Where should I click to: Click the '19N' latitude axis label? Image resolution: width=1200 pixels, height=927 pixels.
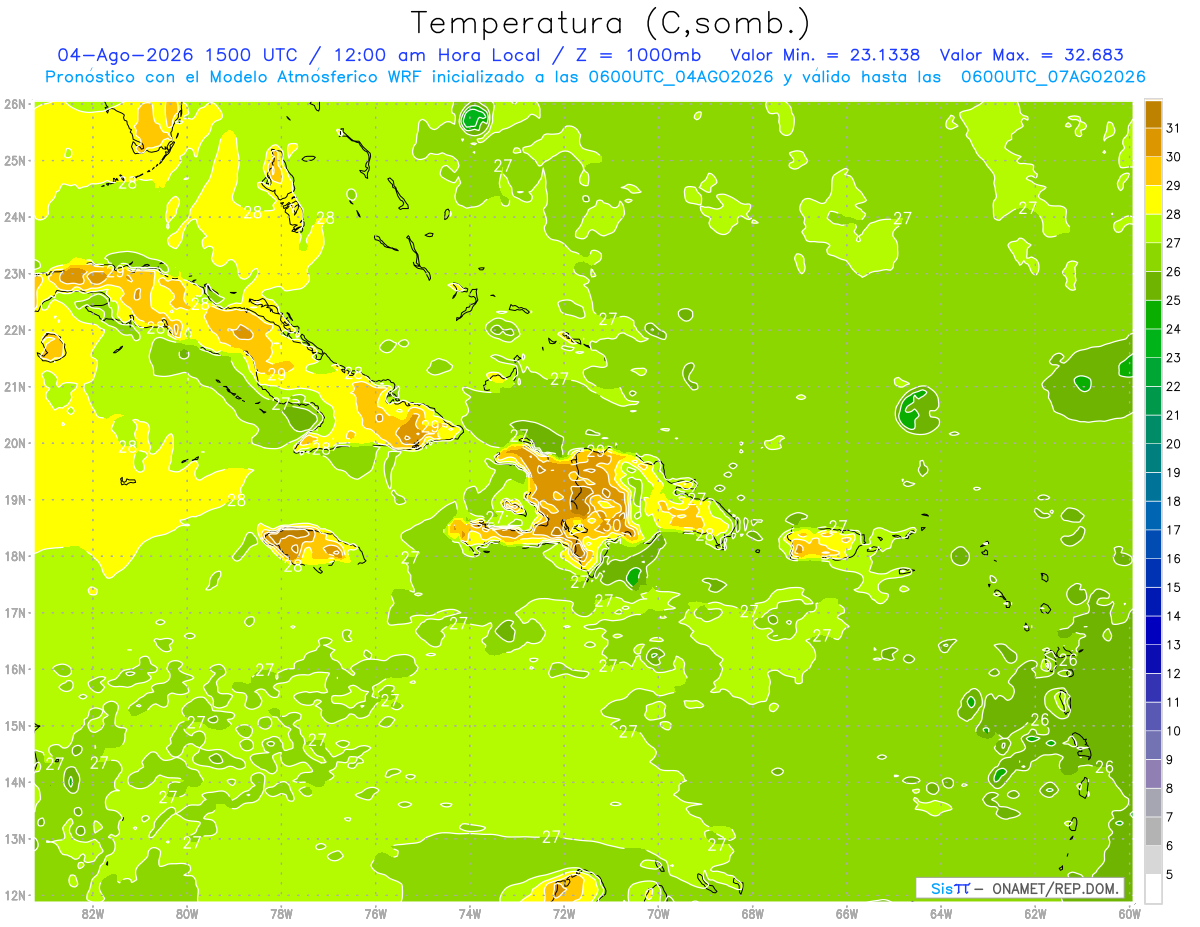(14, 499)
